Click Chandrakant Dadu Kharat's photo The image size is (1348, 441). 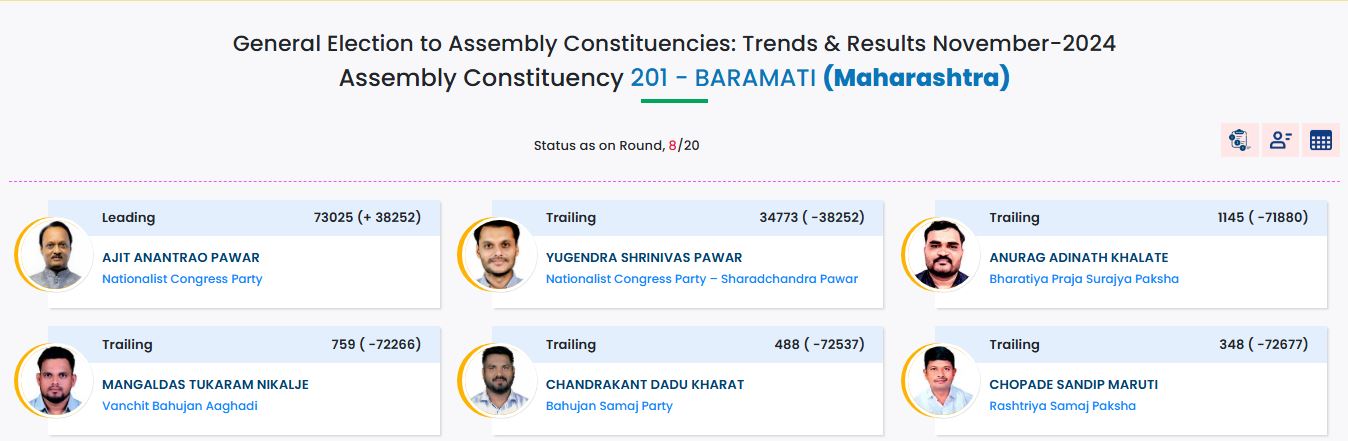(x=494, y=381)
